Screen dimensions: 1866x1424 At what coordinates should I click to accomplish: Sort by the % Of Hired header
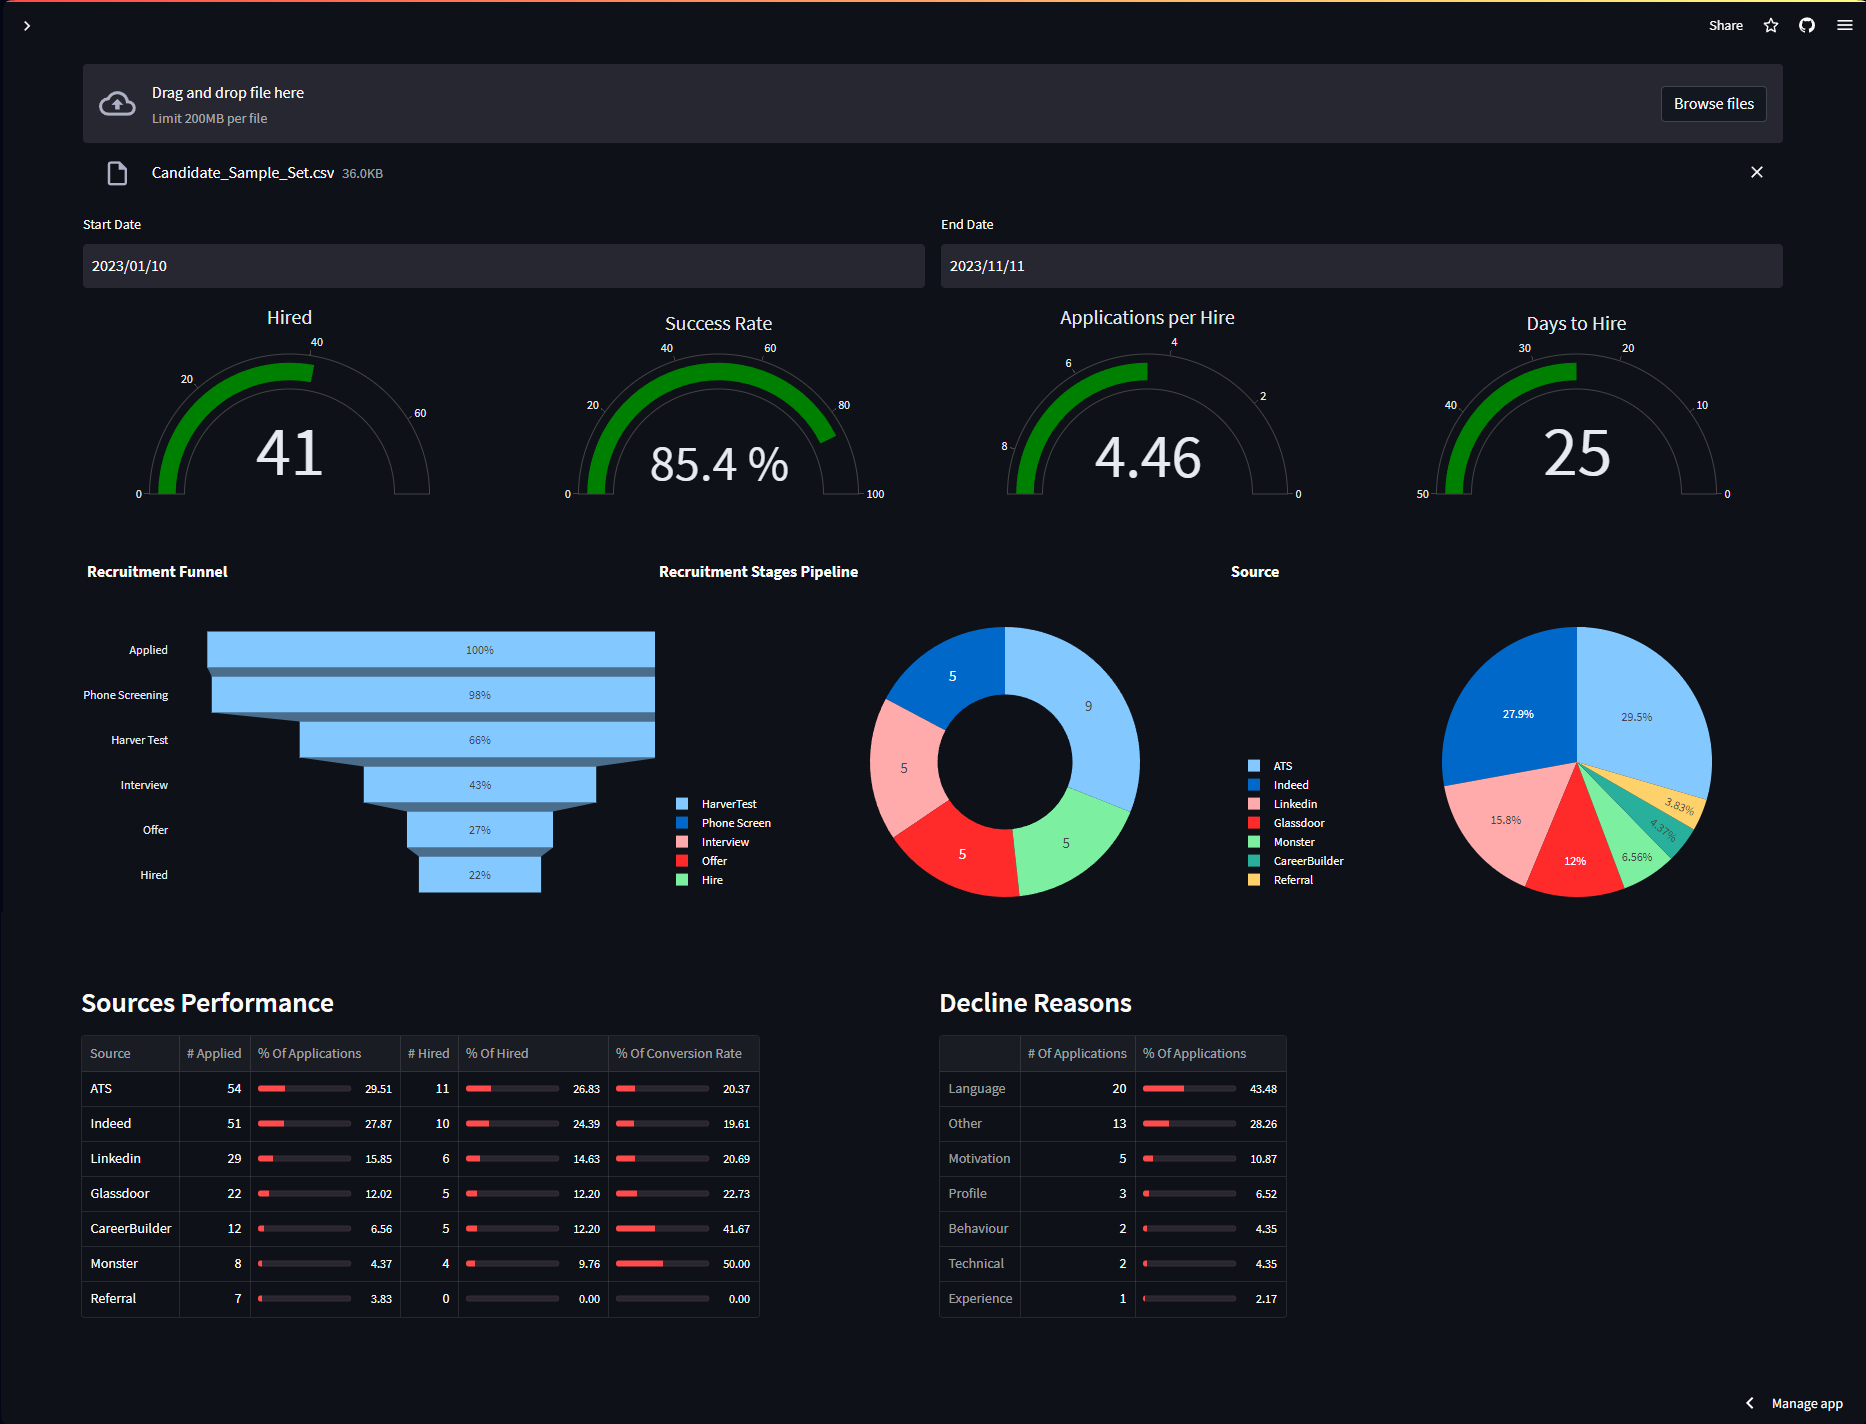[533, 1053]
